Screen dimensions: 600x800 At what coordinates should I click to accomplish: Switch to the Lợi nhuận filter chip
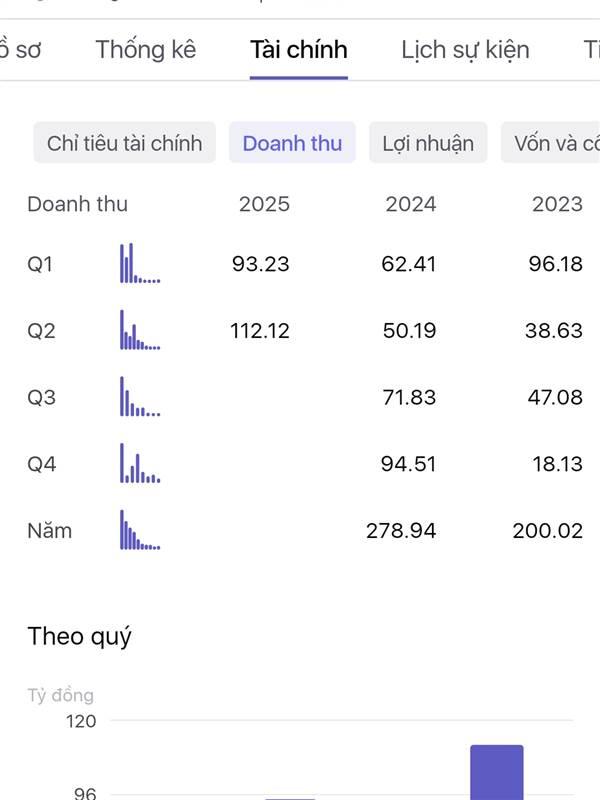click(x=428, y=142)
